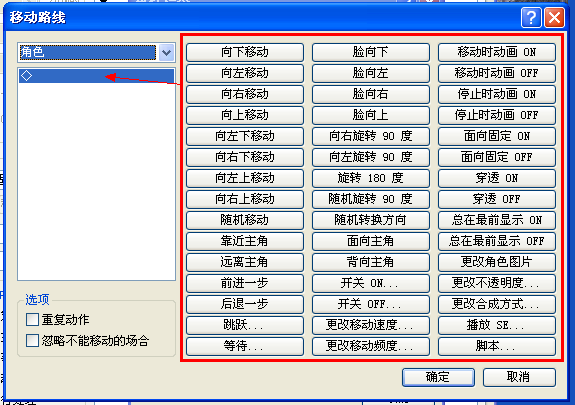Viewport: 575px width, 405px height.
Task: Add 脸向下 command
Action: point(371,52)
